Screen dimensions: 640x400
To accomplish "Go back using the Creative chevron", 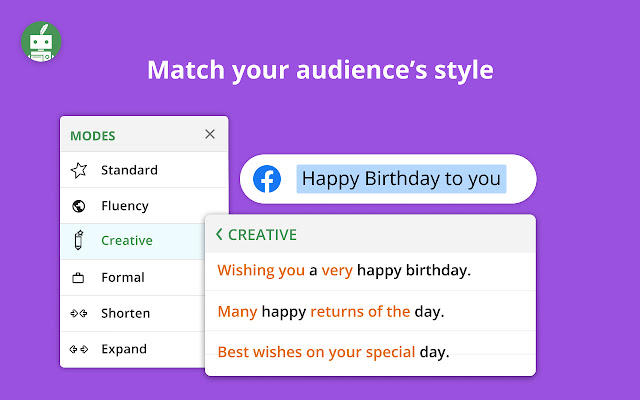I will point(219,235).
